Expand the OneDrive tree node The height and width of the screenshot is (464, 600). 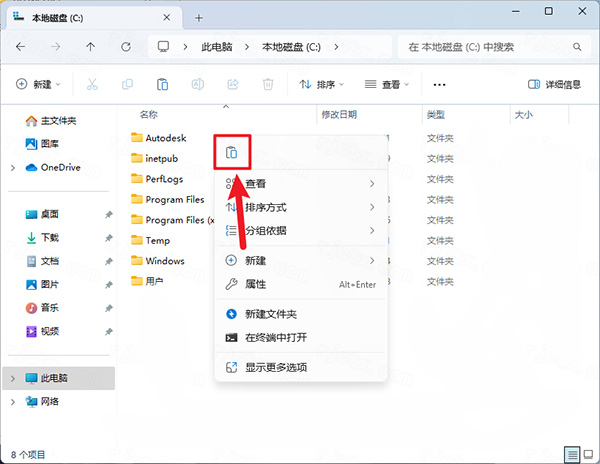pyautogui.click(x=13, y=168)
